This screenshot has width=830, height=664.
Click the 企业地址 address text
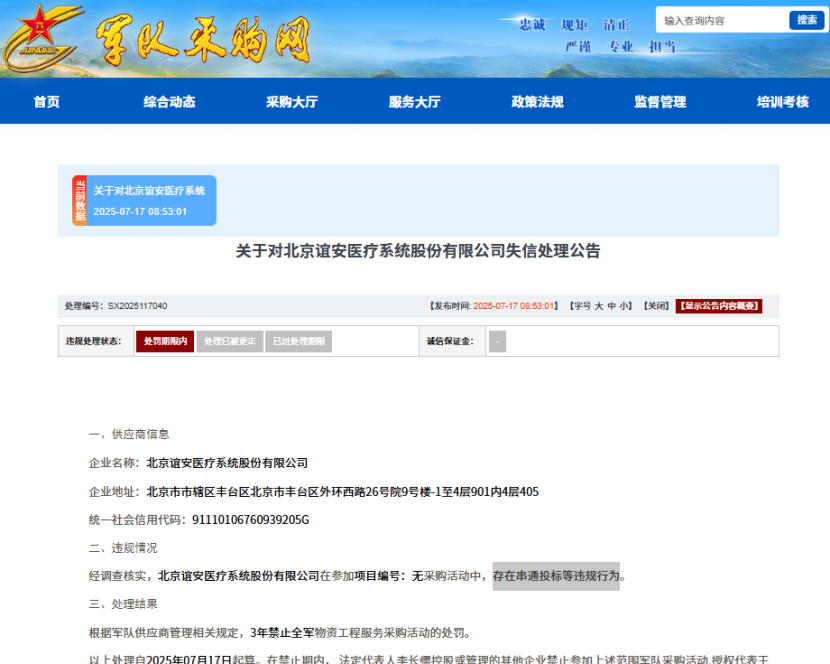342,492
